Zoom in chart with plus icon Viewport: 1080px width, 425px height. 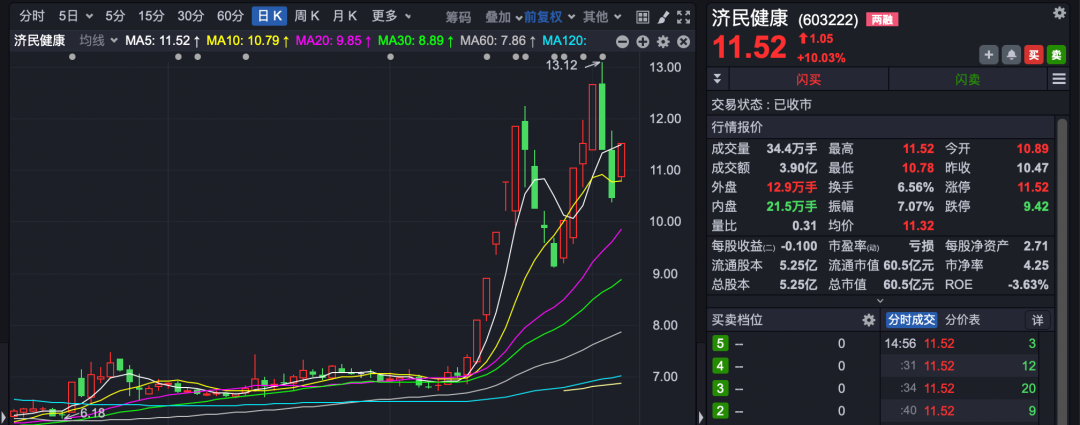tap(642, 41)
